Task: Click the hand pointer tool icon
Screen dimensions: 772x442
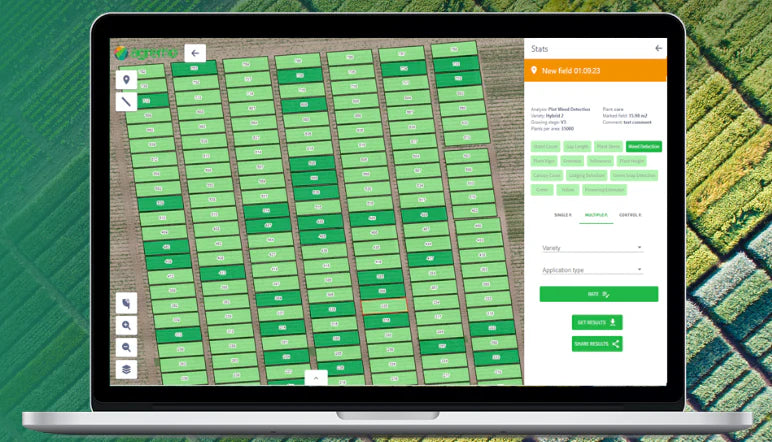Action: pyautogui.click(x=126, y=303)
